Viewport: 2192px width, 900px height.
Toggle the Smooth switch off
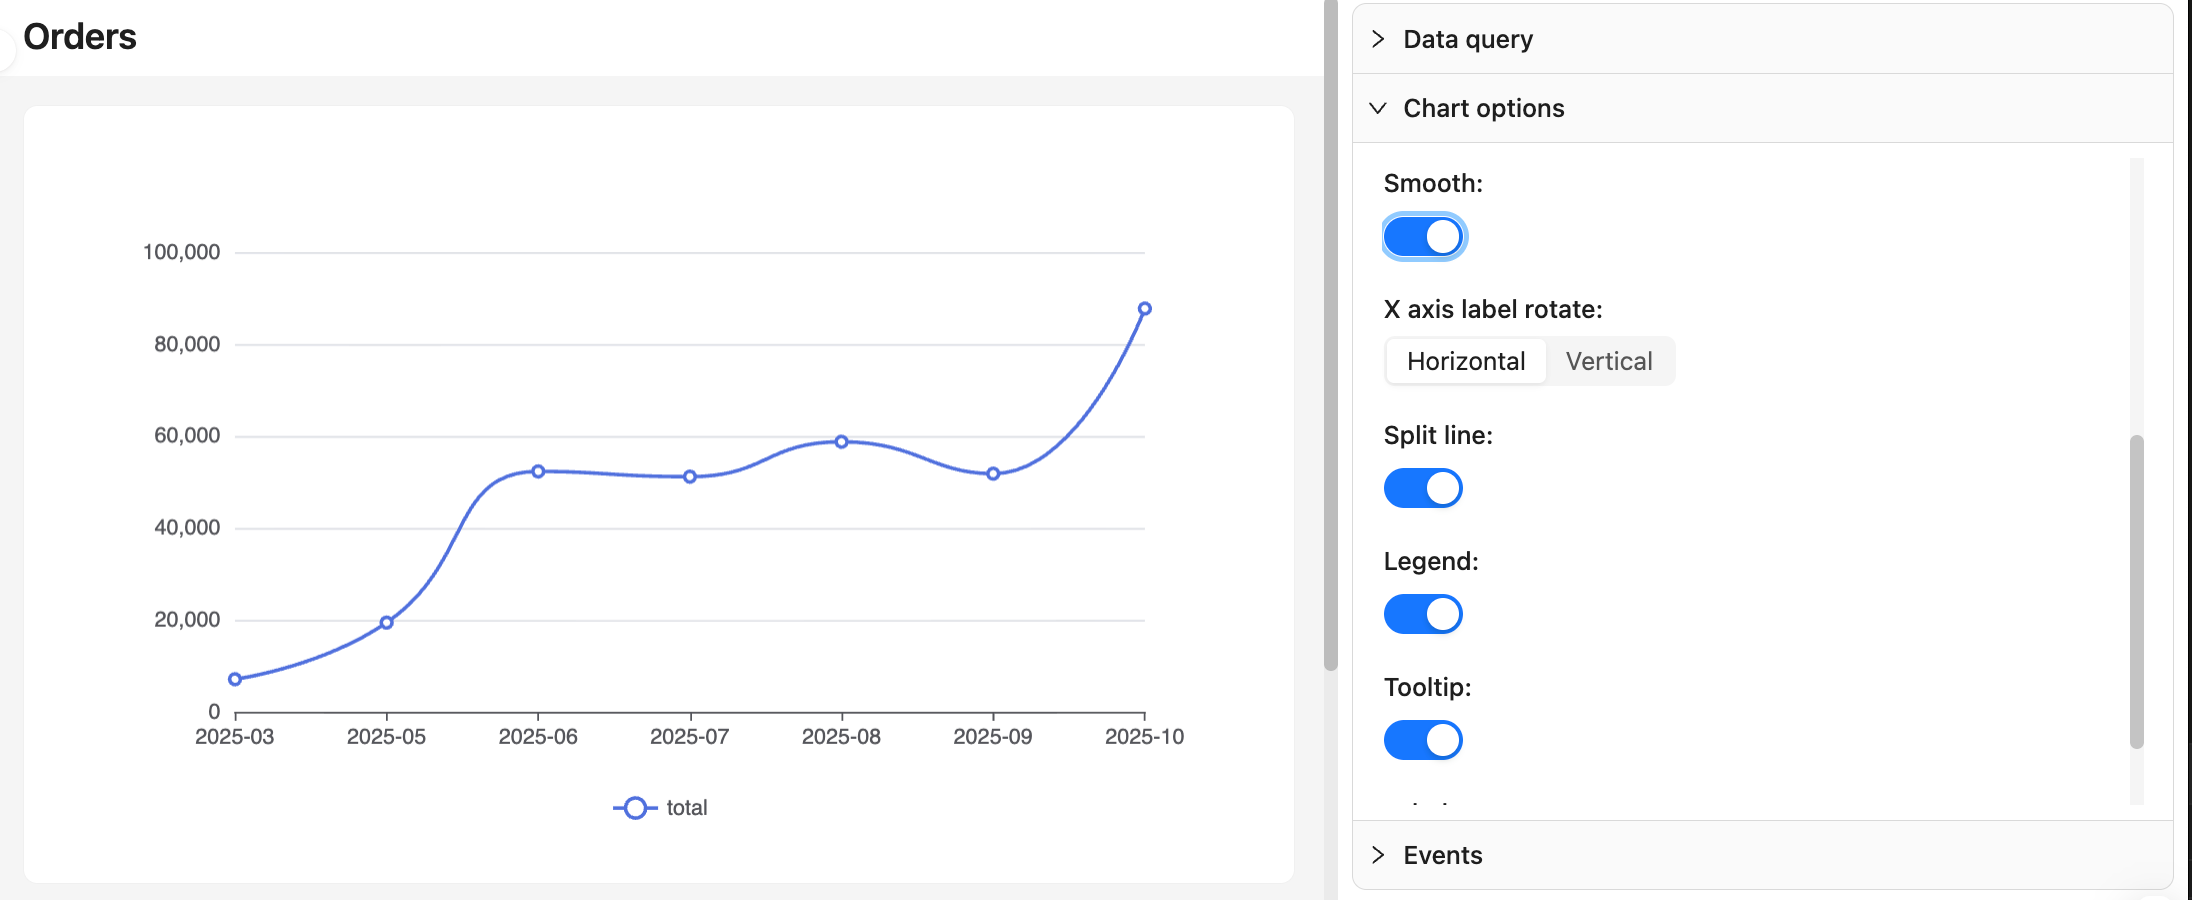coord(1423,237)
